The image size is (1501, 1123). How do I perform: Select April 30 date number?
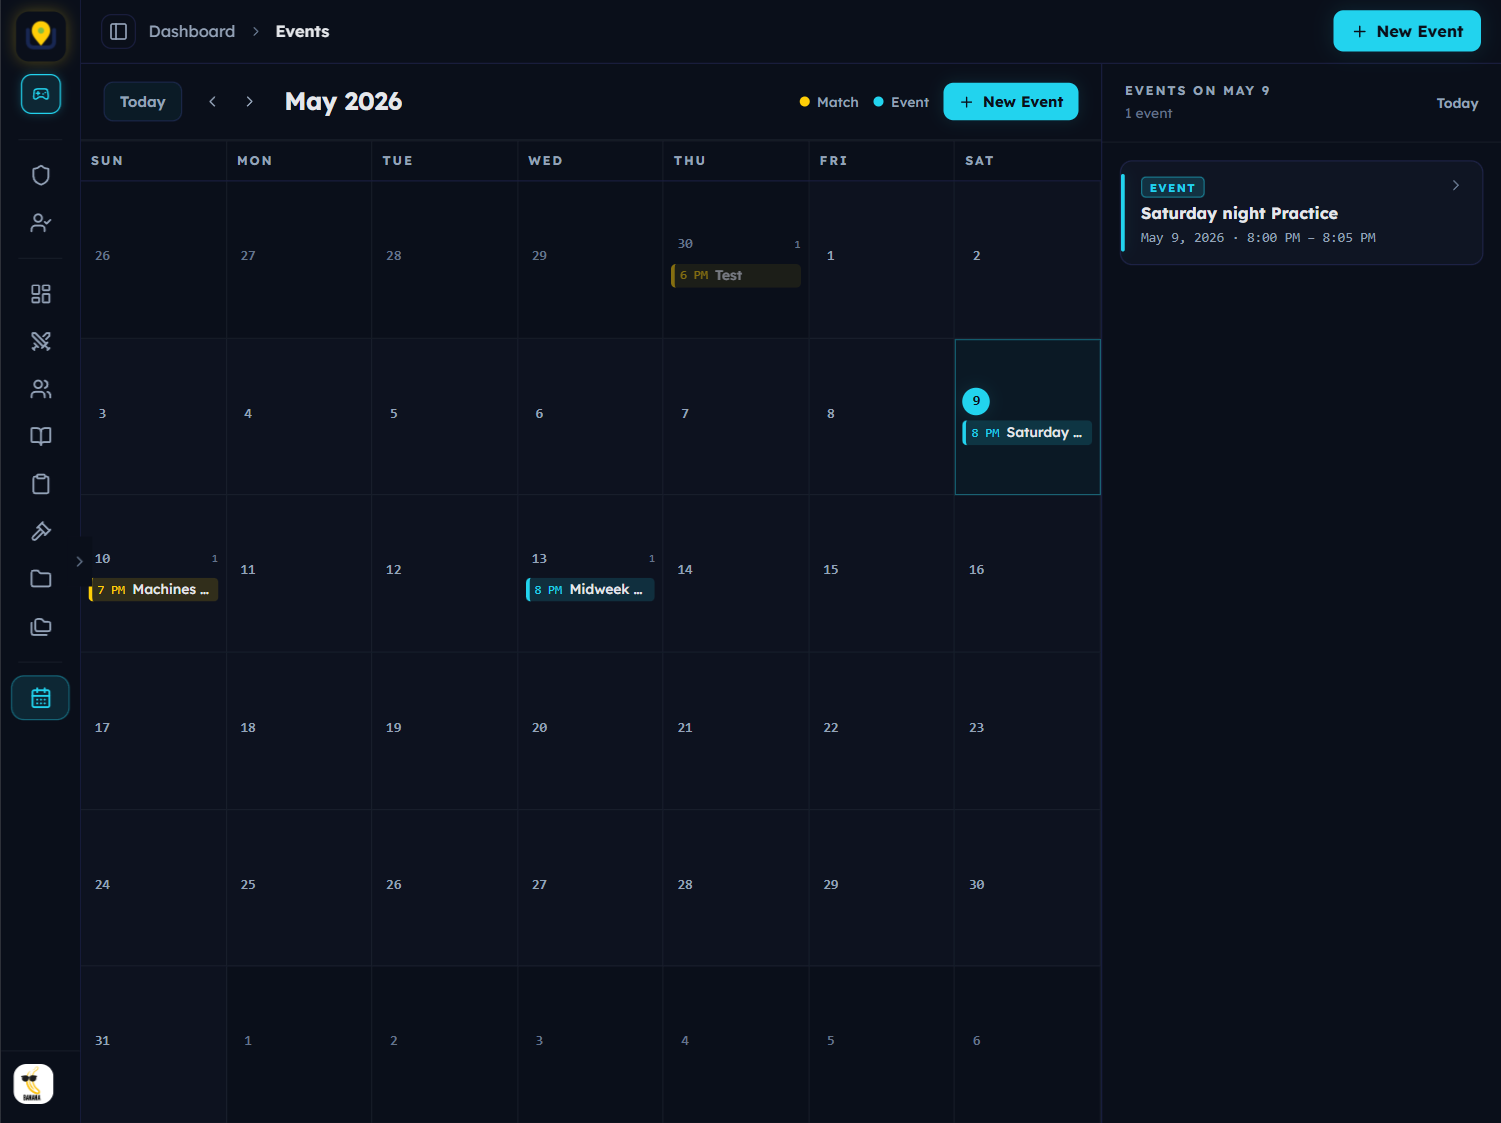685,244
